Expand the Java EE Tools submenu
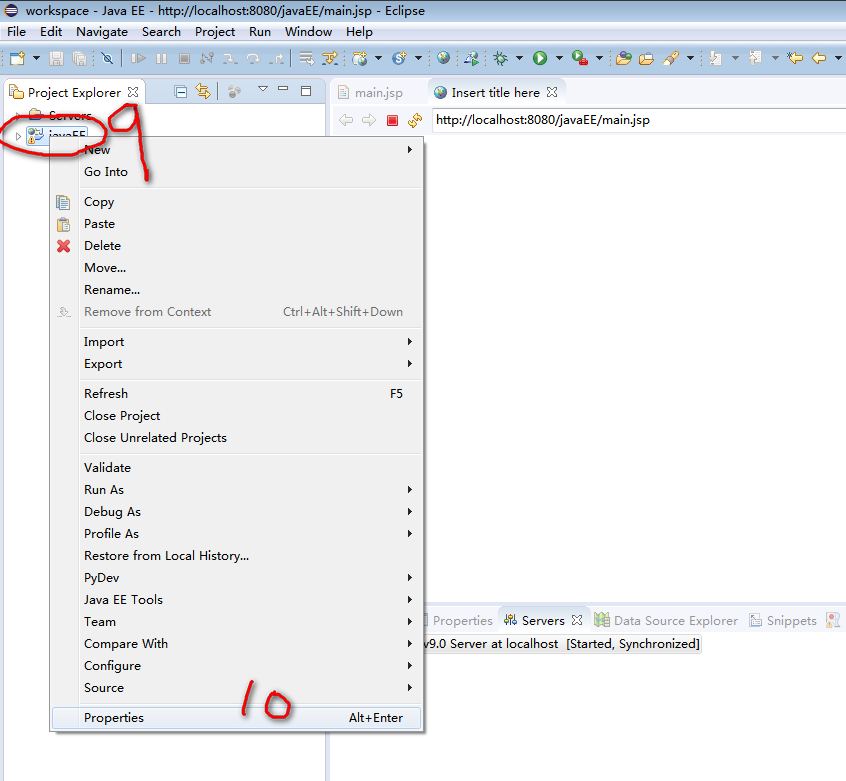 [x=236, y=600]
